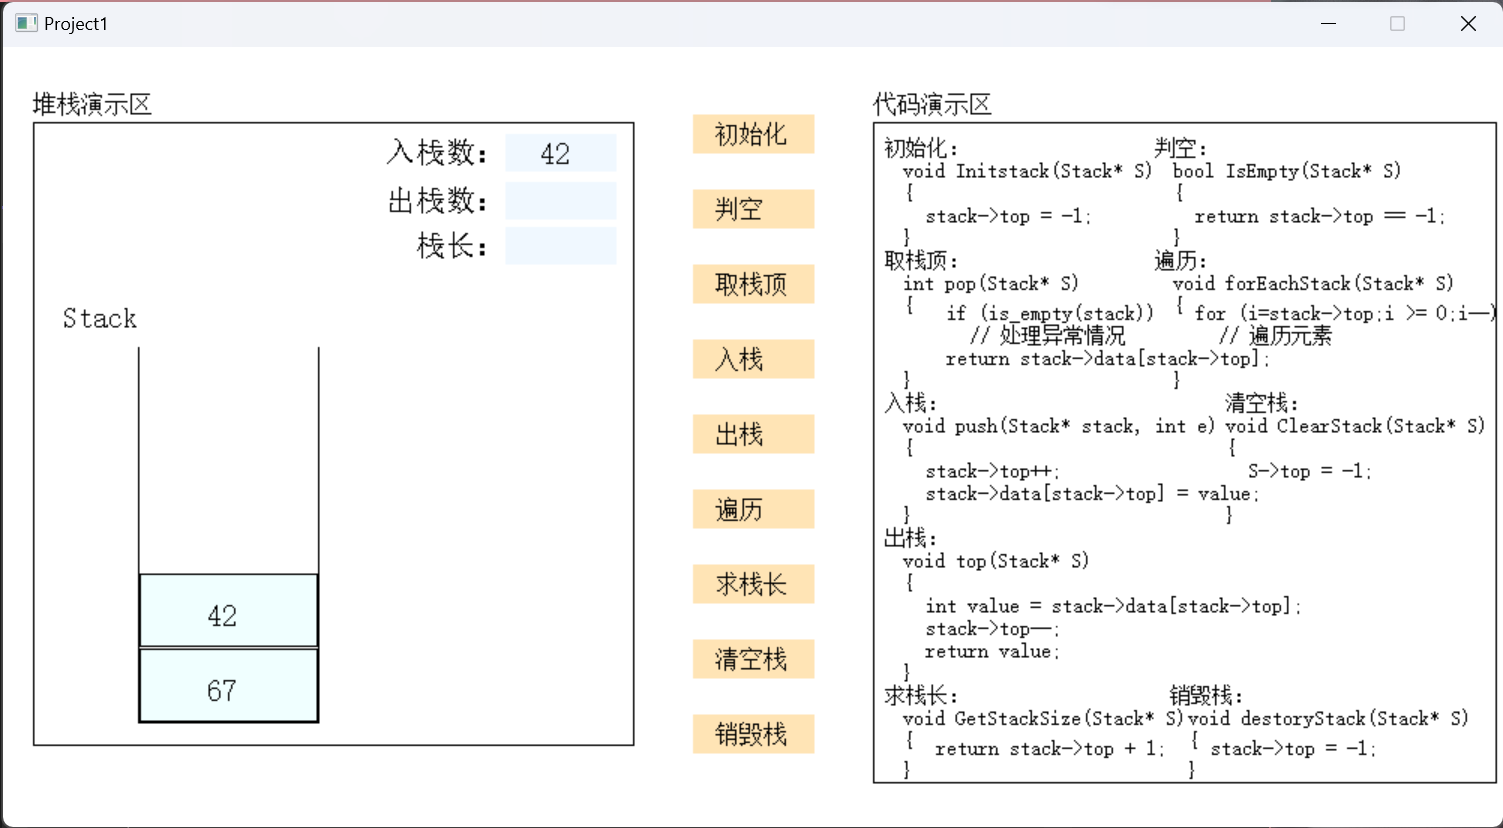Minimize the Project1 window
Image resolution: width=1503 pixels, height=828 pixels.
(x=1328, y=23)
